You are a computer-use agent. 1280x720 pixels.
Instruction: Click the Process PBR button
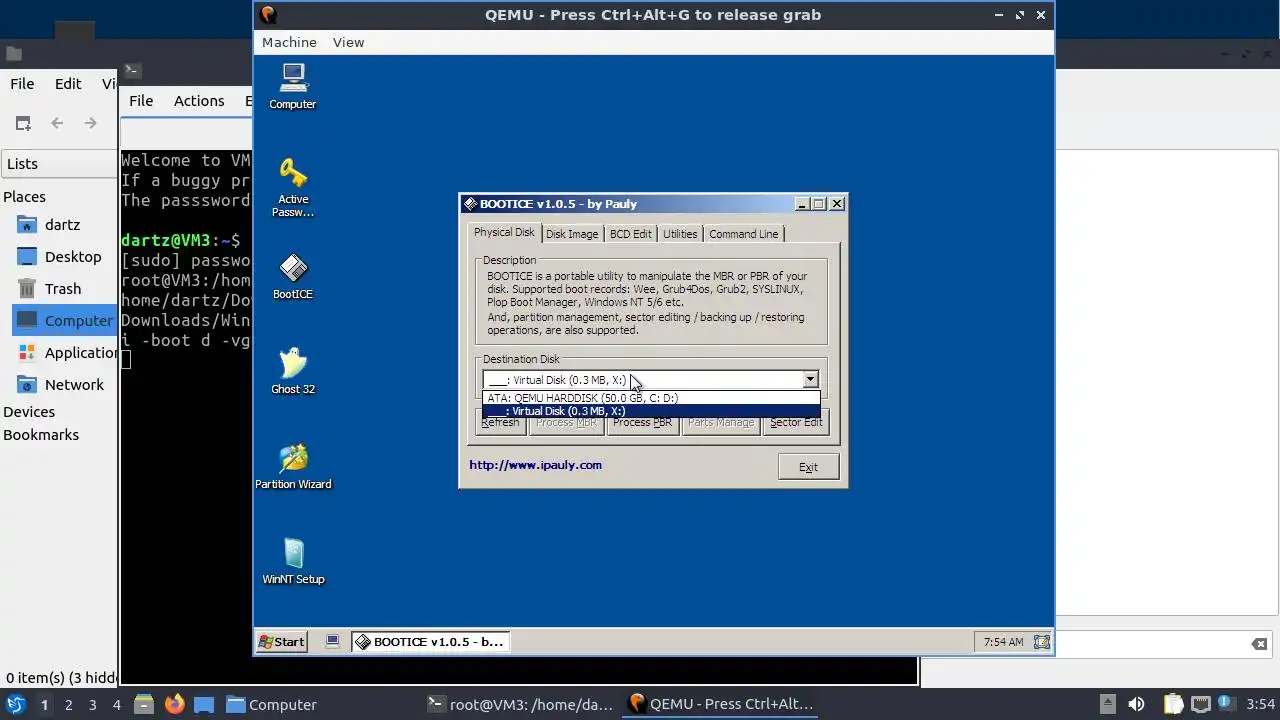pos(642,423)
